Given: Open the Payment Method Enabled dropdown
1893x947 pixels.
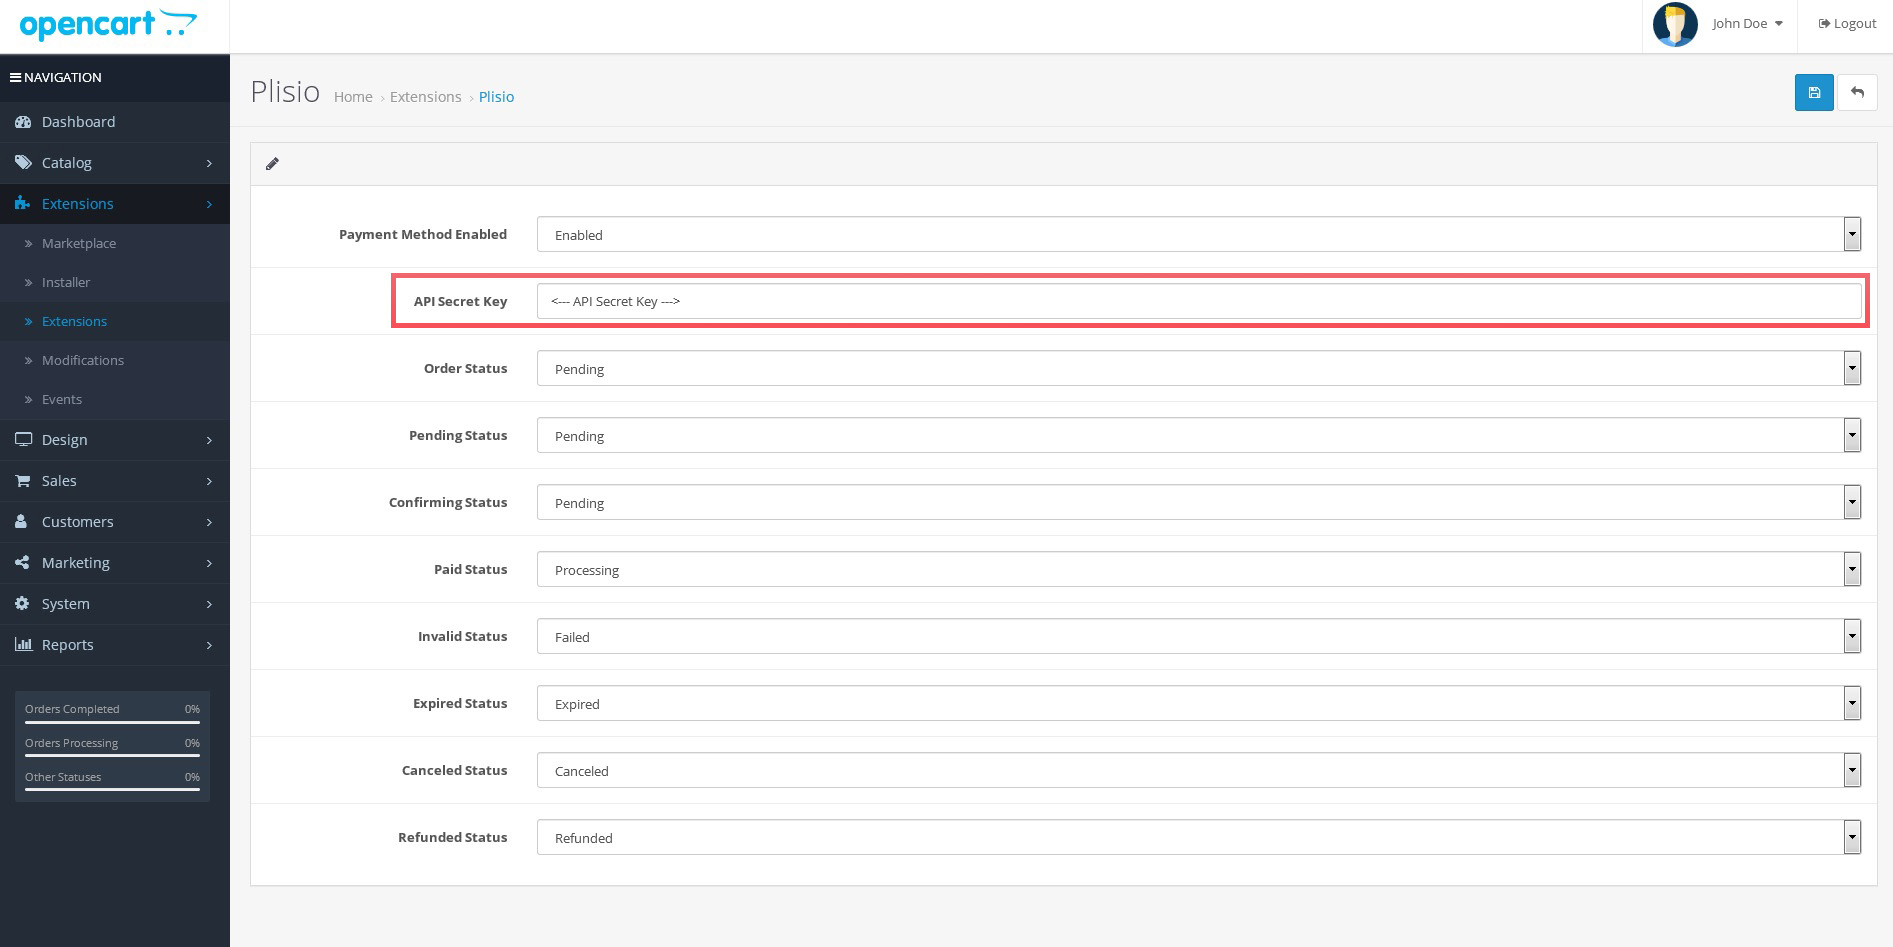Looking at the screenshot, I should click(x=1199, y=234).
